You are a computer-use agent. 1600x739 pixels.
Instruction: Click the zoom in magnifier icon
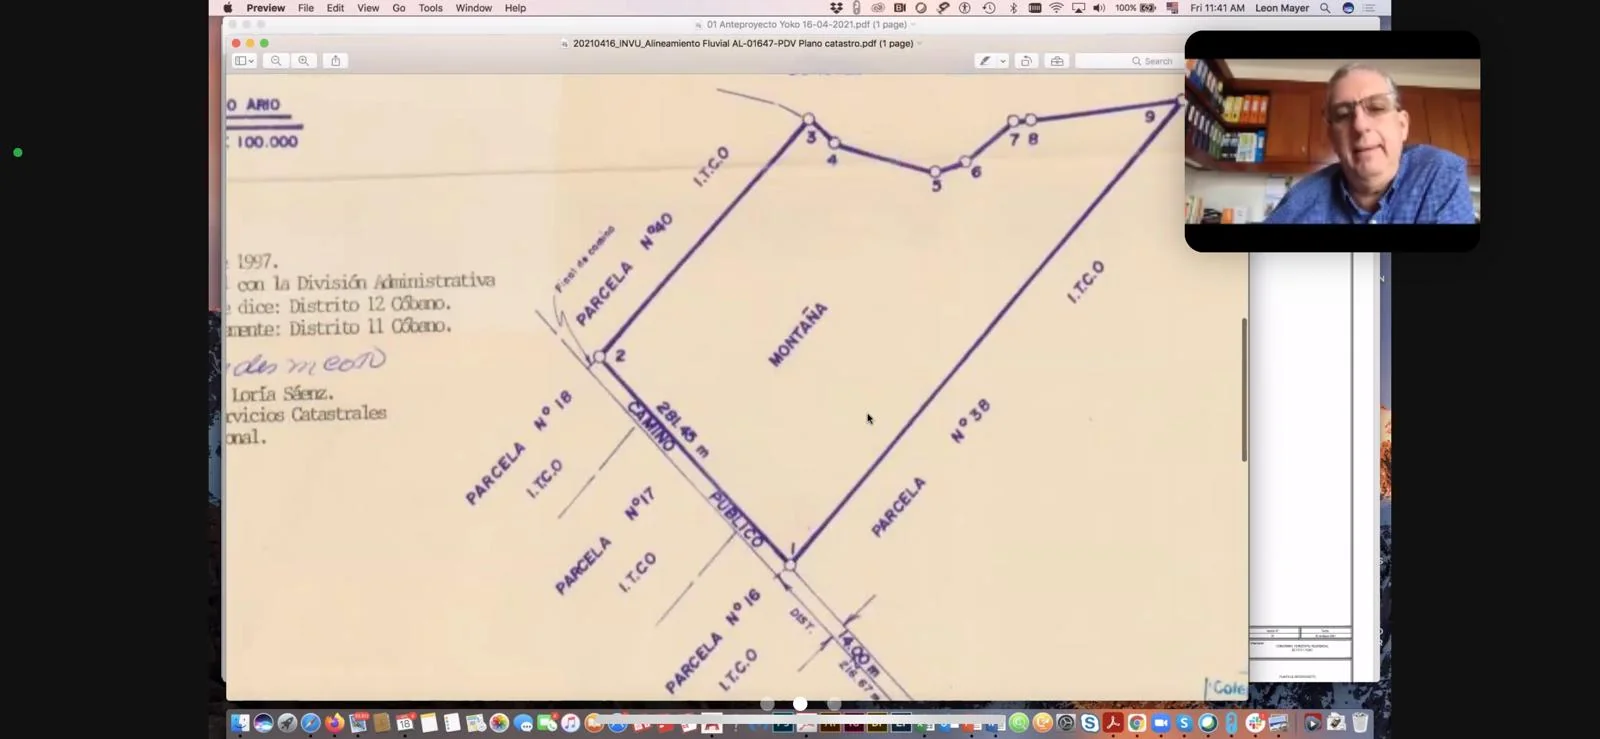tap(303, 61)
